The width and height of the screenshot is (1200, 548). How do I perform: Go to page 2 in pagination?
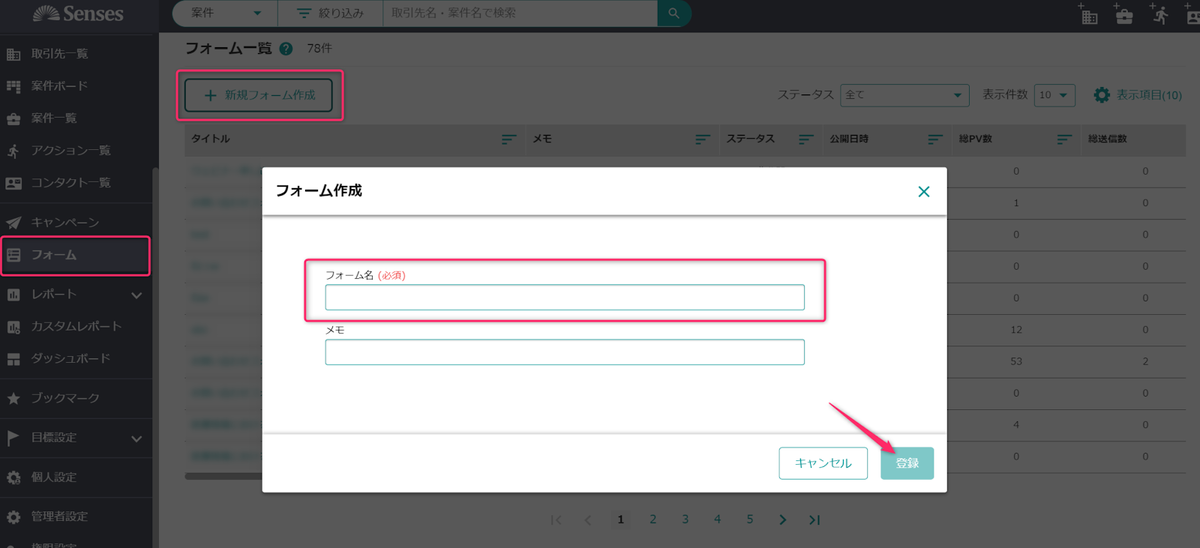coord(652,519)
